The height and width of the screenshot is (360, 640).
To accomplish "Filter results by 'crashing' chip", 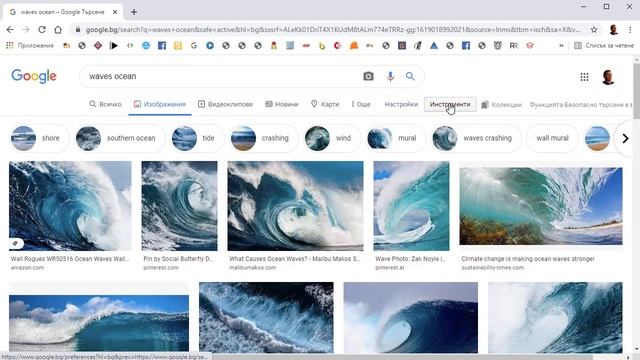I will tap(264, 138).
